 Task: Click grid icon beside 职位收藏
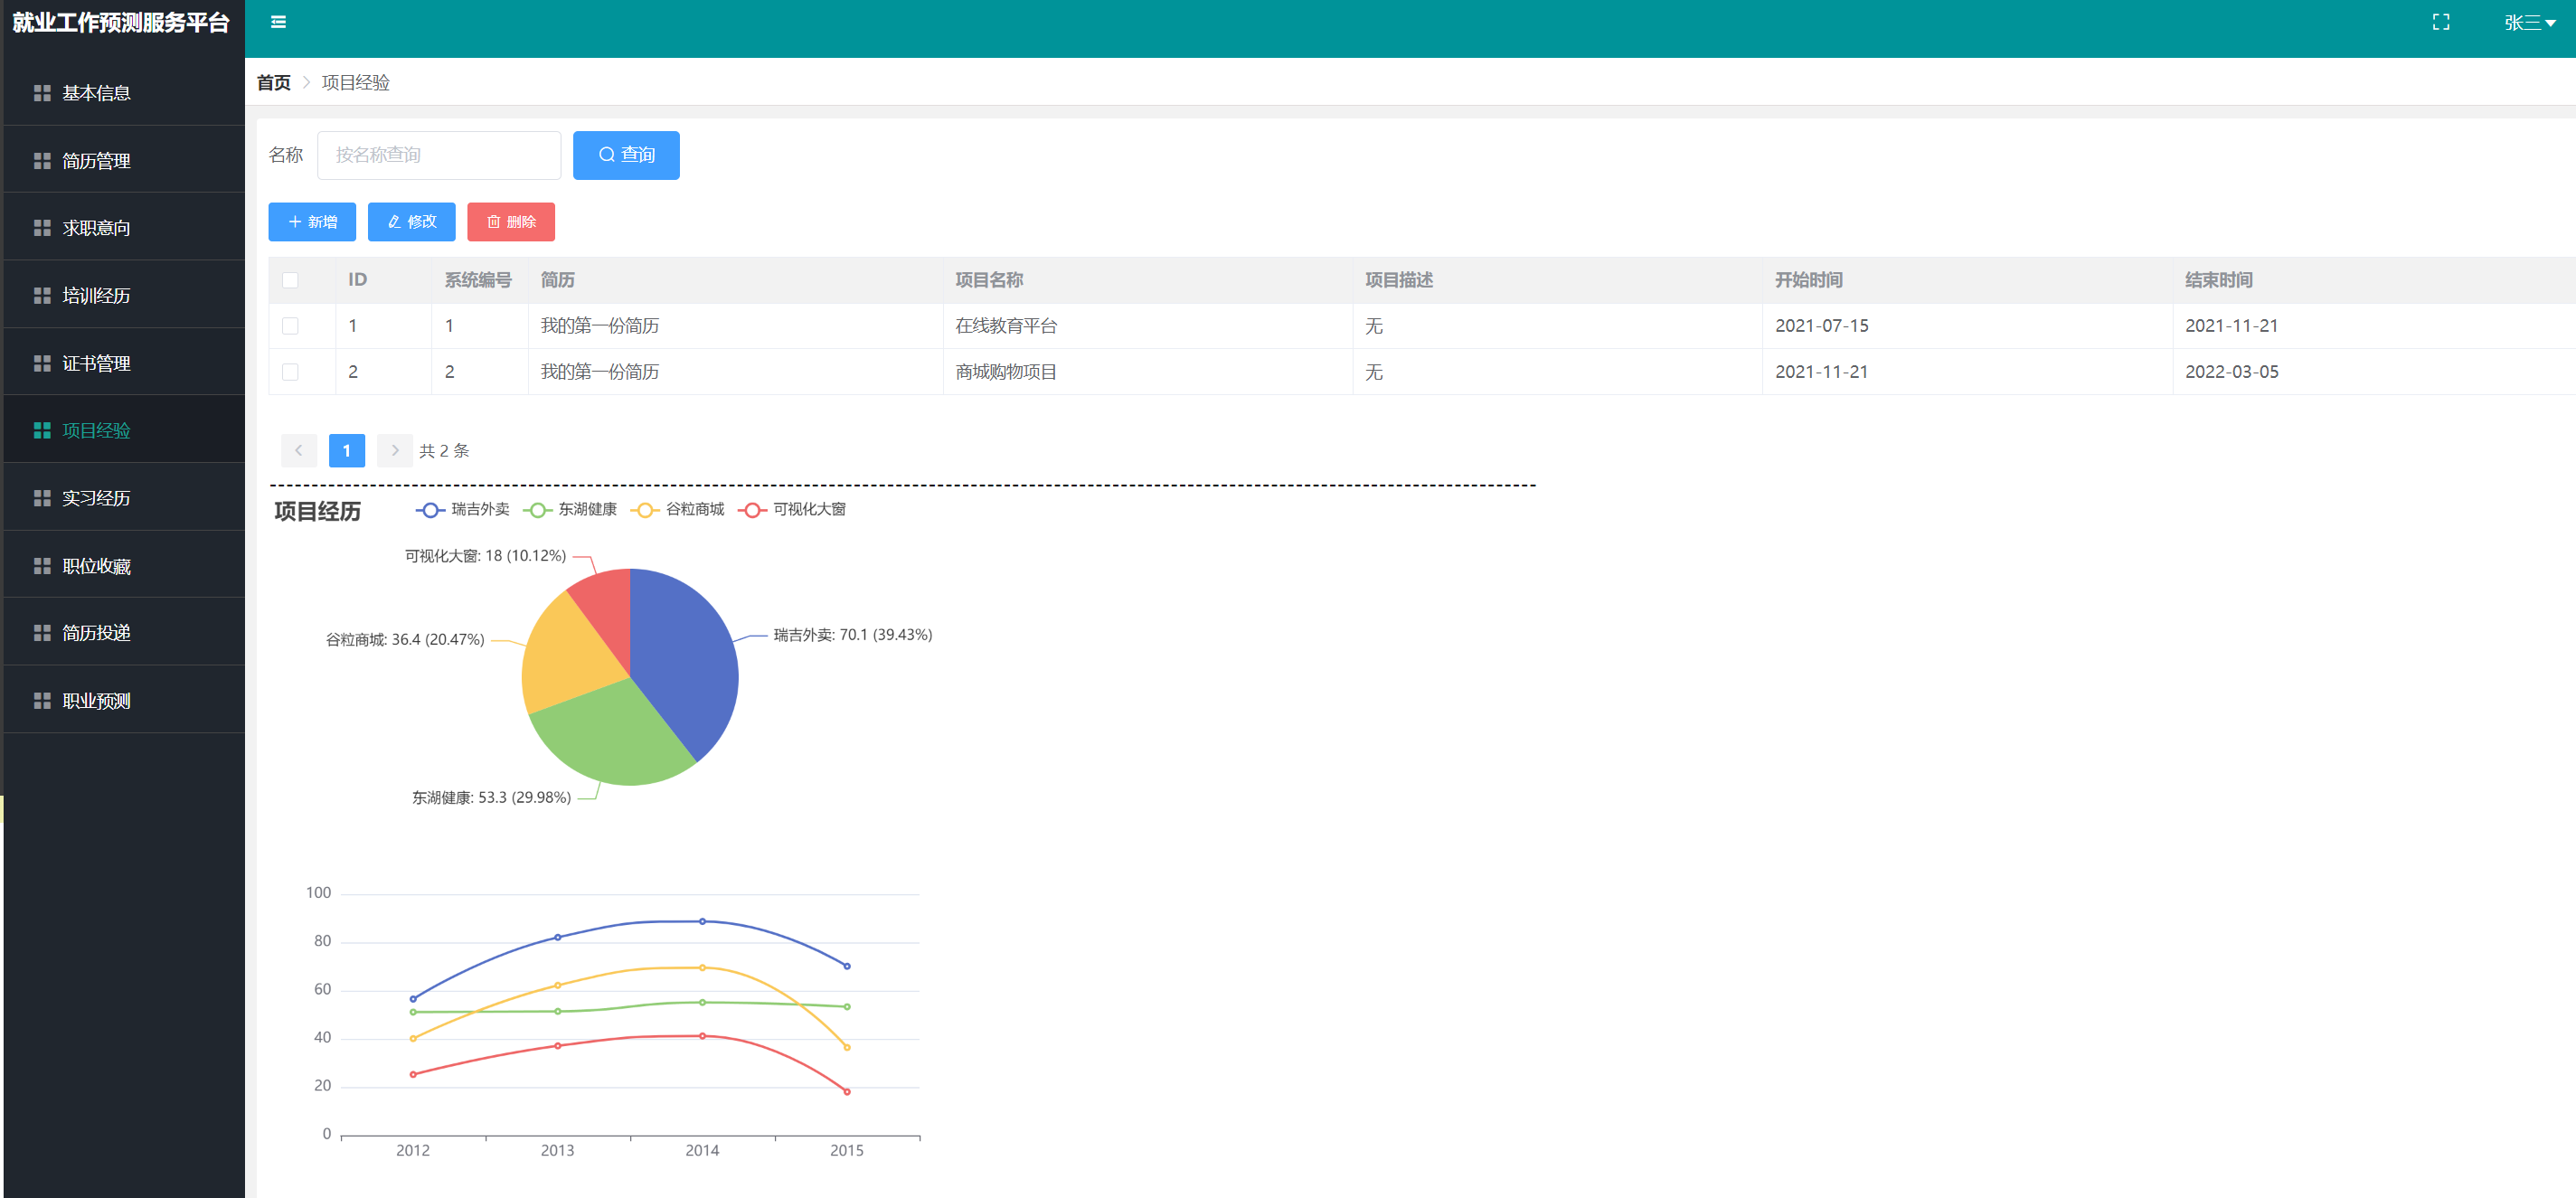pyautogui.click(x=42, y=566)
